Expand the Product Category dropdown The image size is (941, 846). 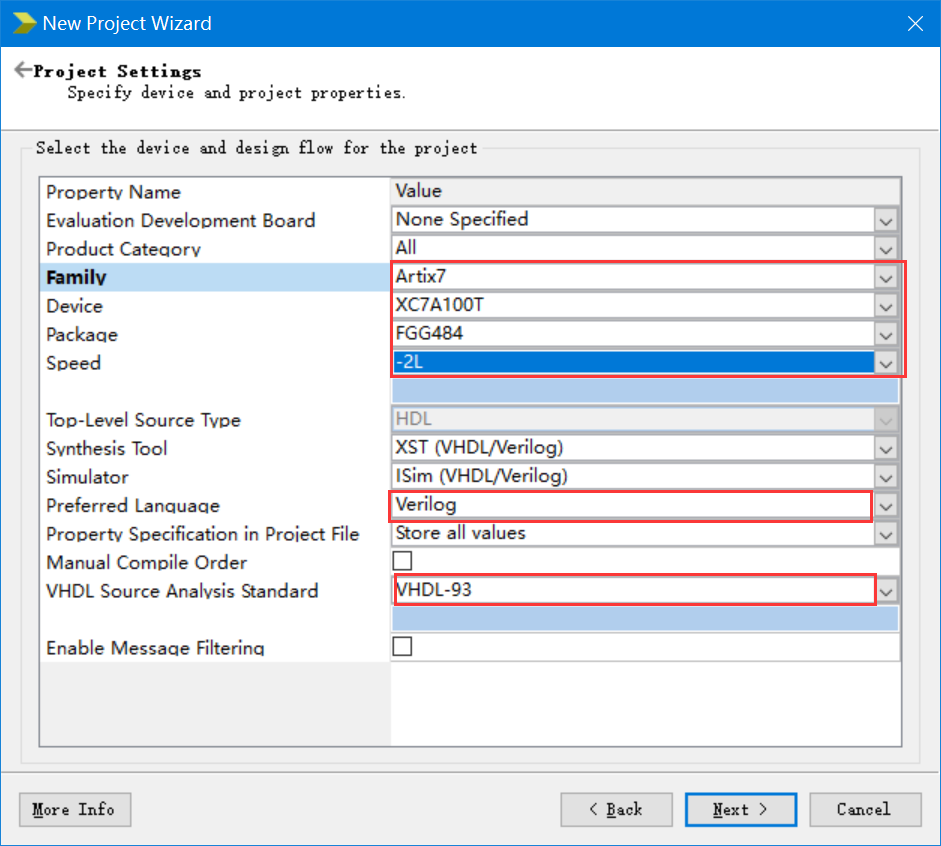[x=886, y=249]
